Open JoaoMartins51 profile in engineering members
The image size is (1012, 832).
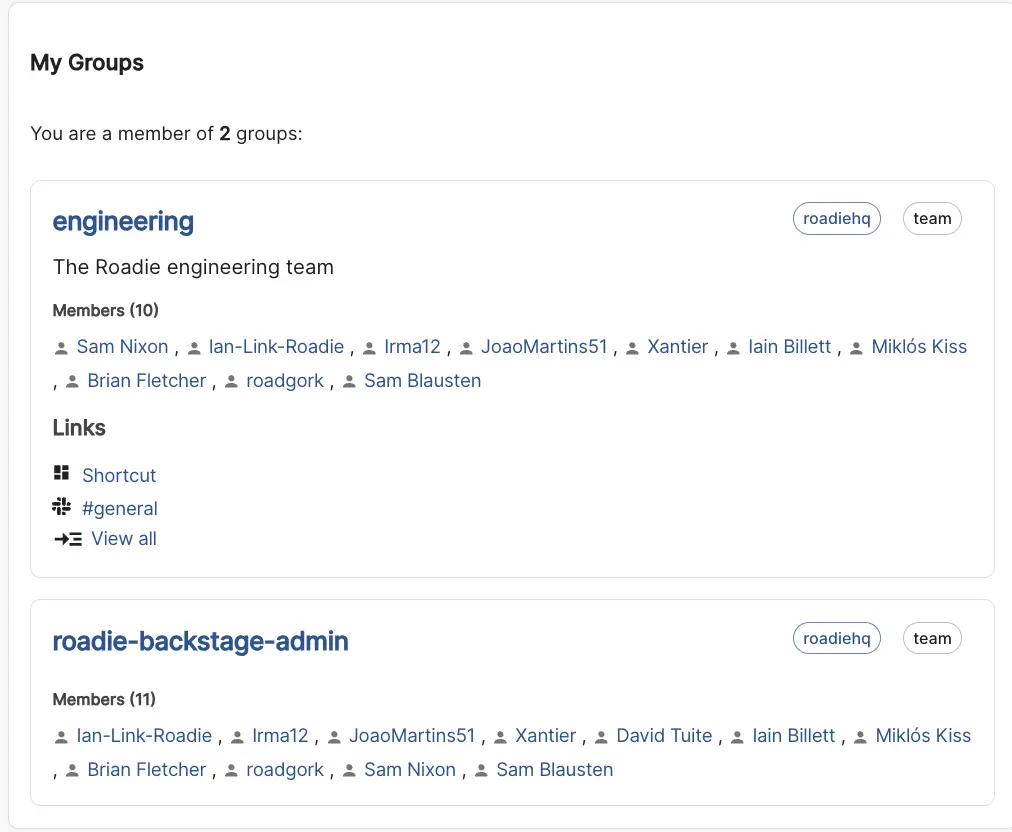click(x=544, y=347)
